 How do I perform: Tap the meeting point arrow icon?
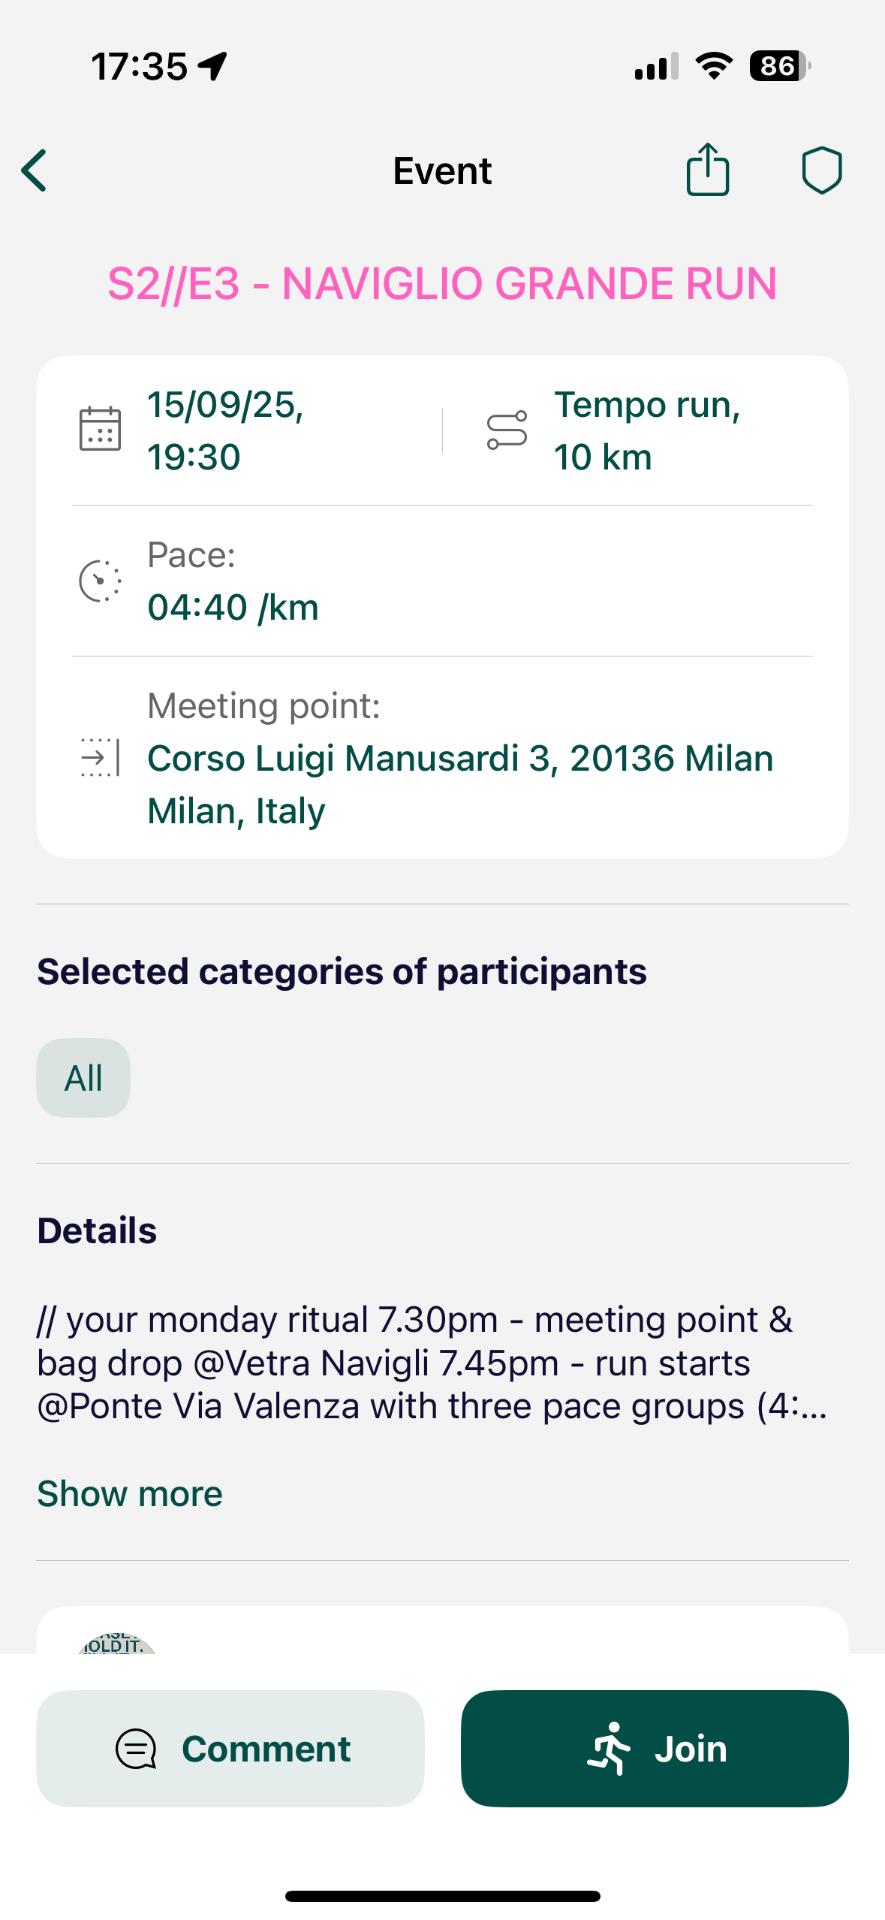coord(100,758)
